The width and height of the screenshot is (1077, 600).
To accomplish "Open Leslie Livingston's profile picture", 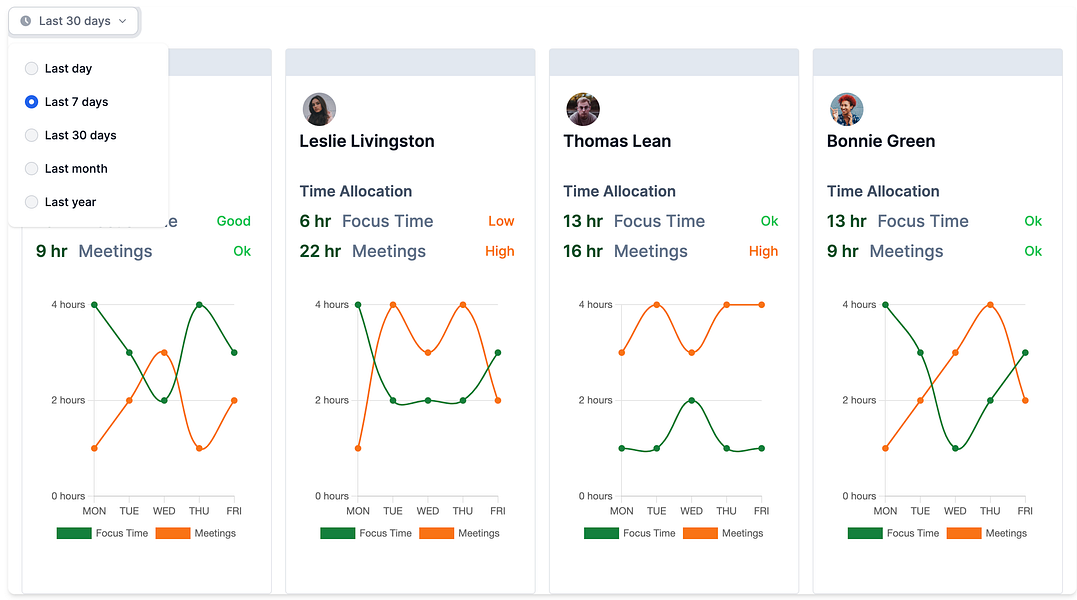I will (x=319, y=109).
